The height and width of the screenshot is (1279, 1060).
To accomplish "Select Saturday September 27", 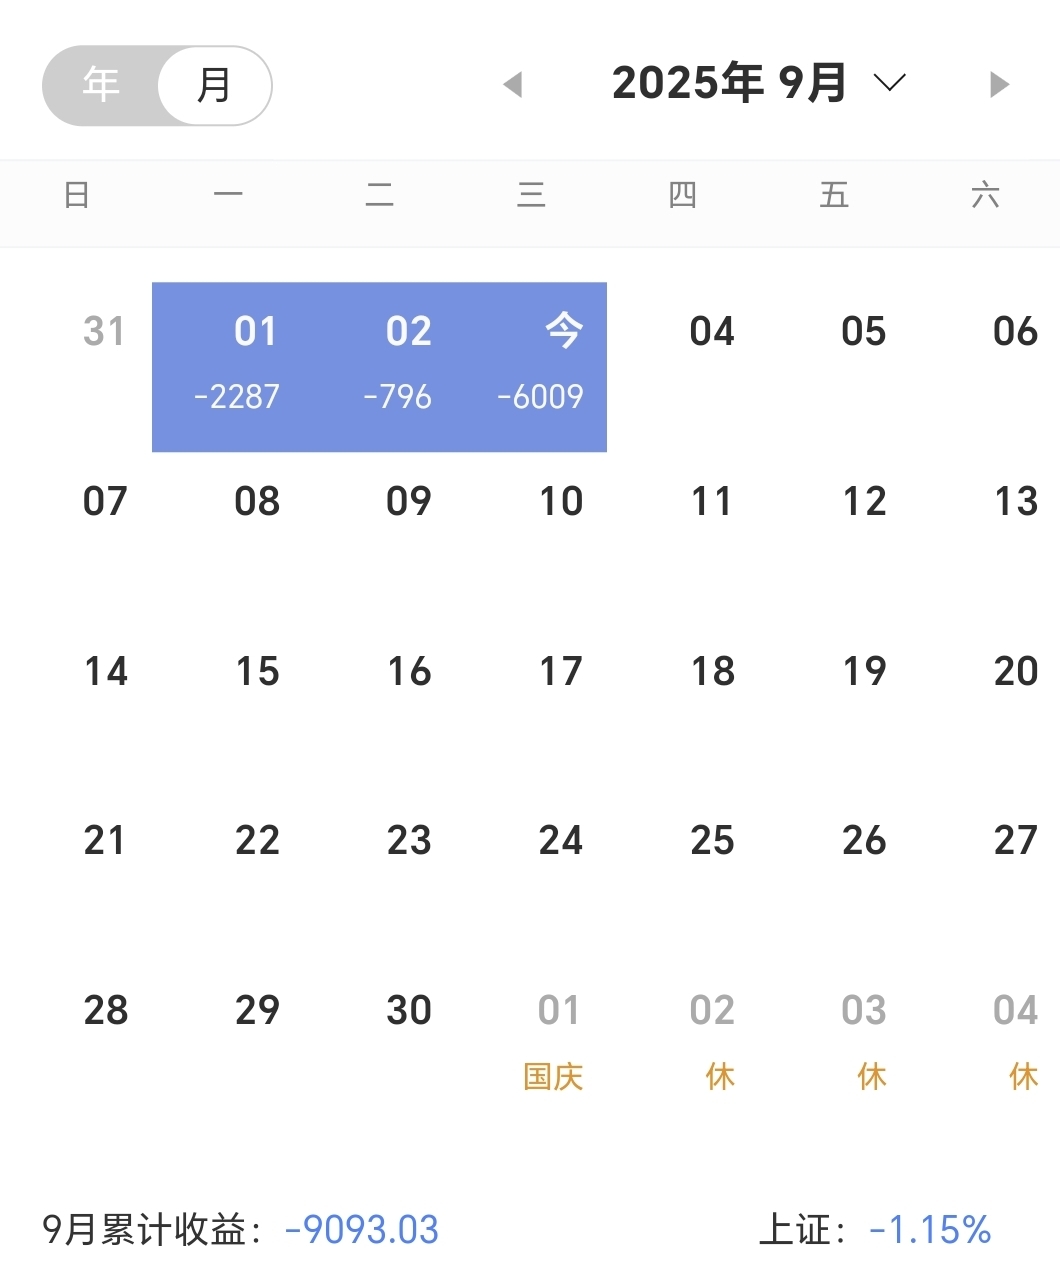I will tap(1016, 840).
